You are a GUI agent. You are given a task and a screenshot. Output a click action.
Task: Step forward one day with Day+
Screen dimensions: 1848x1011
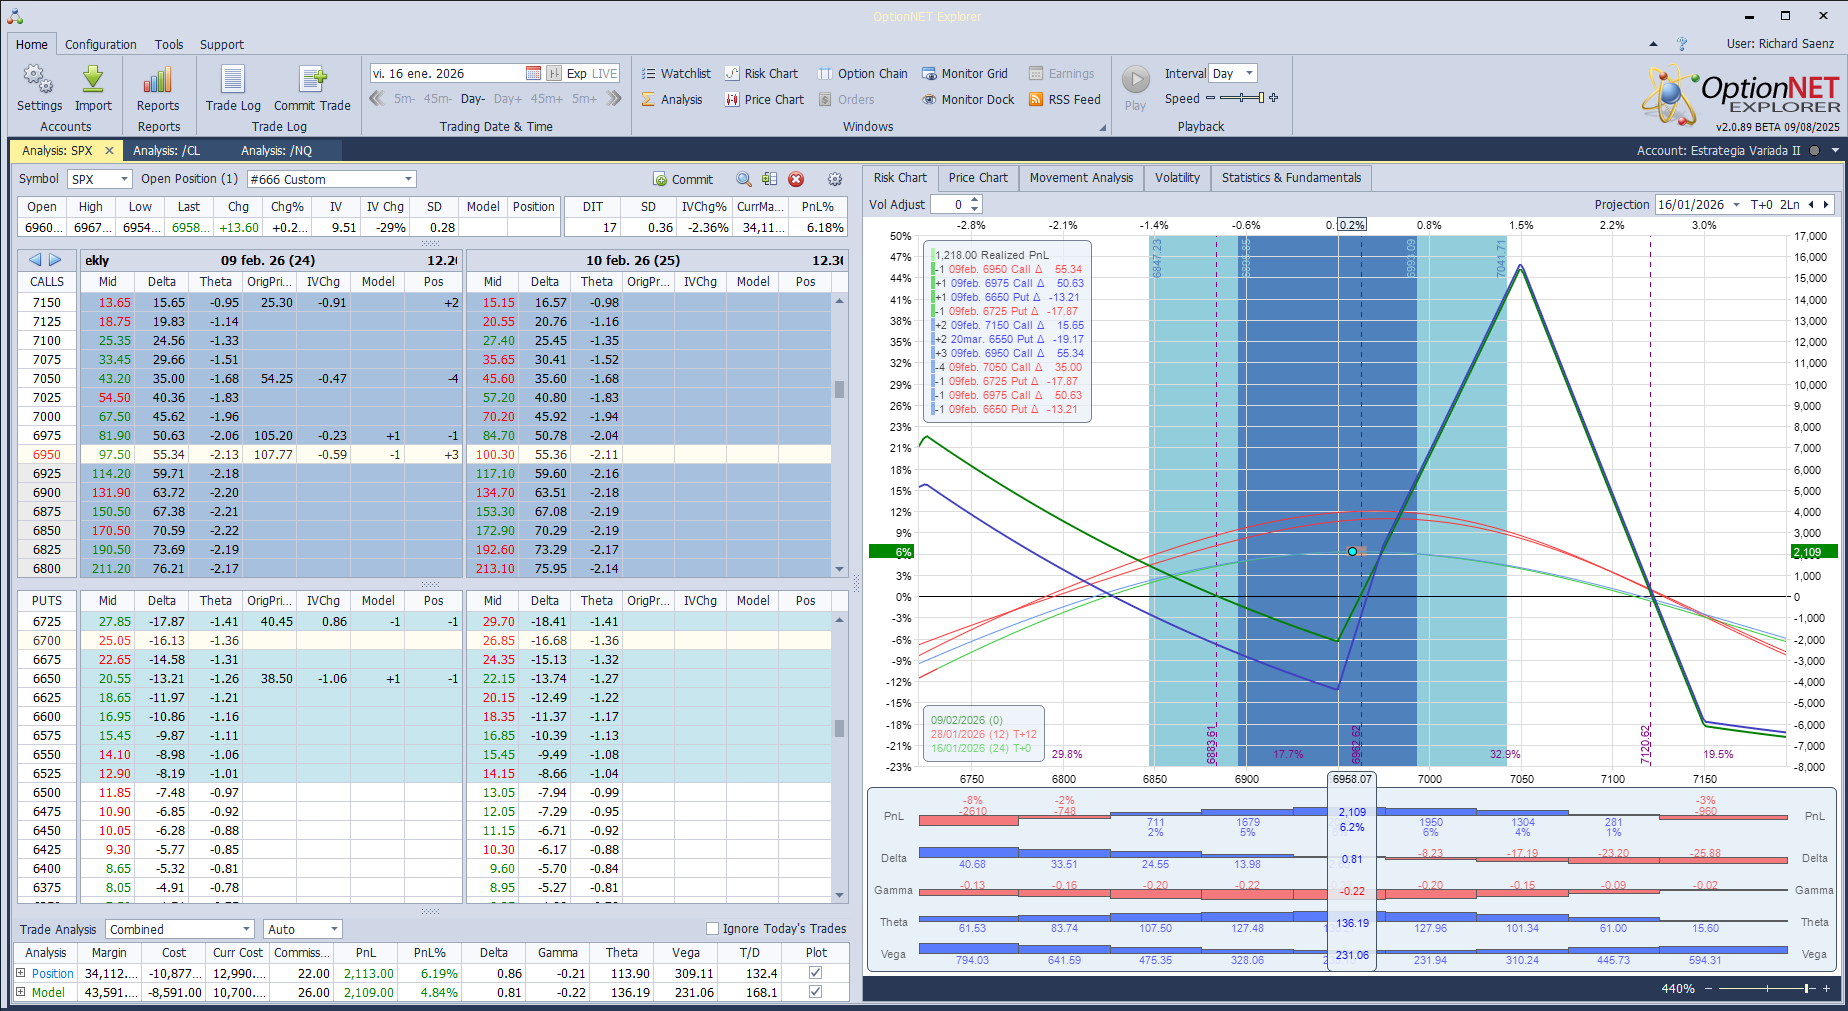(508, 99)
